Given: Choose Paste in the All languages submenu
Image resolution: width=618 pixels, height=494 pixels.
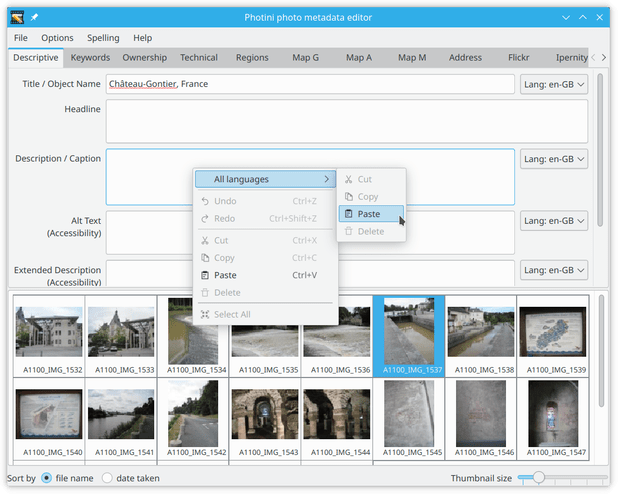Looking at the screenshot, I should click(371, 214).
